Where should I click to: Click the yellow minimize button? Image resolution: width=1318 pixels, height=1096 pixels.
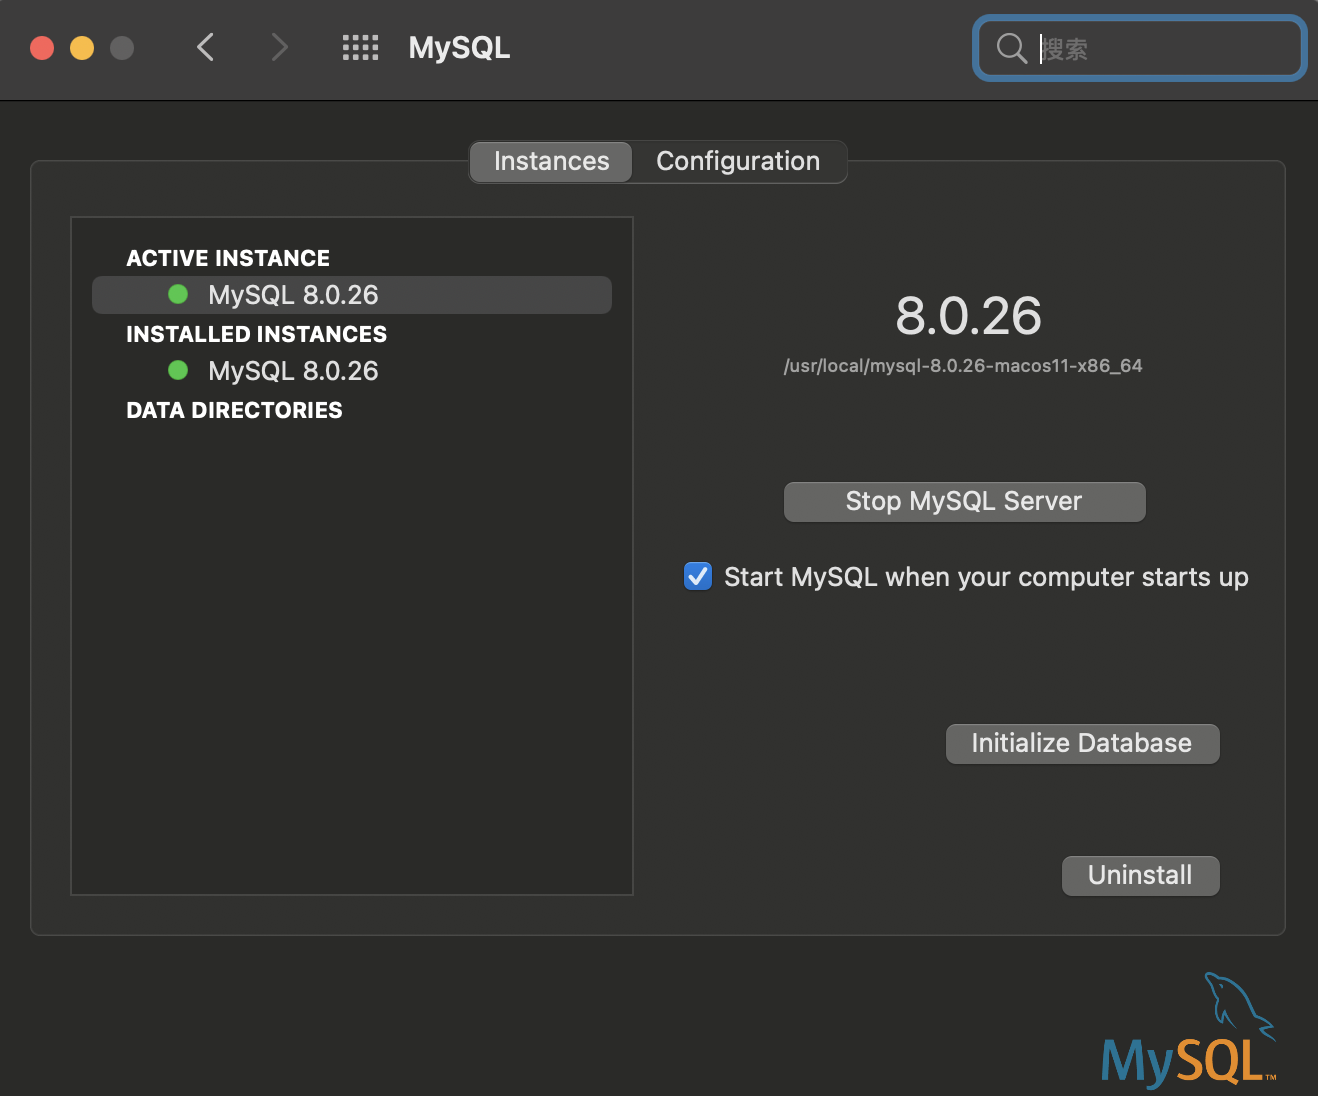point(82,47)
